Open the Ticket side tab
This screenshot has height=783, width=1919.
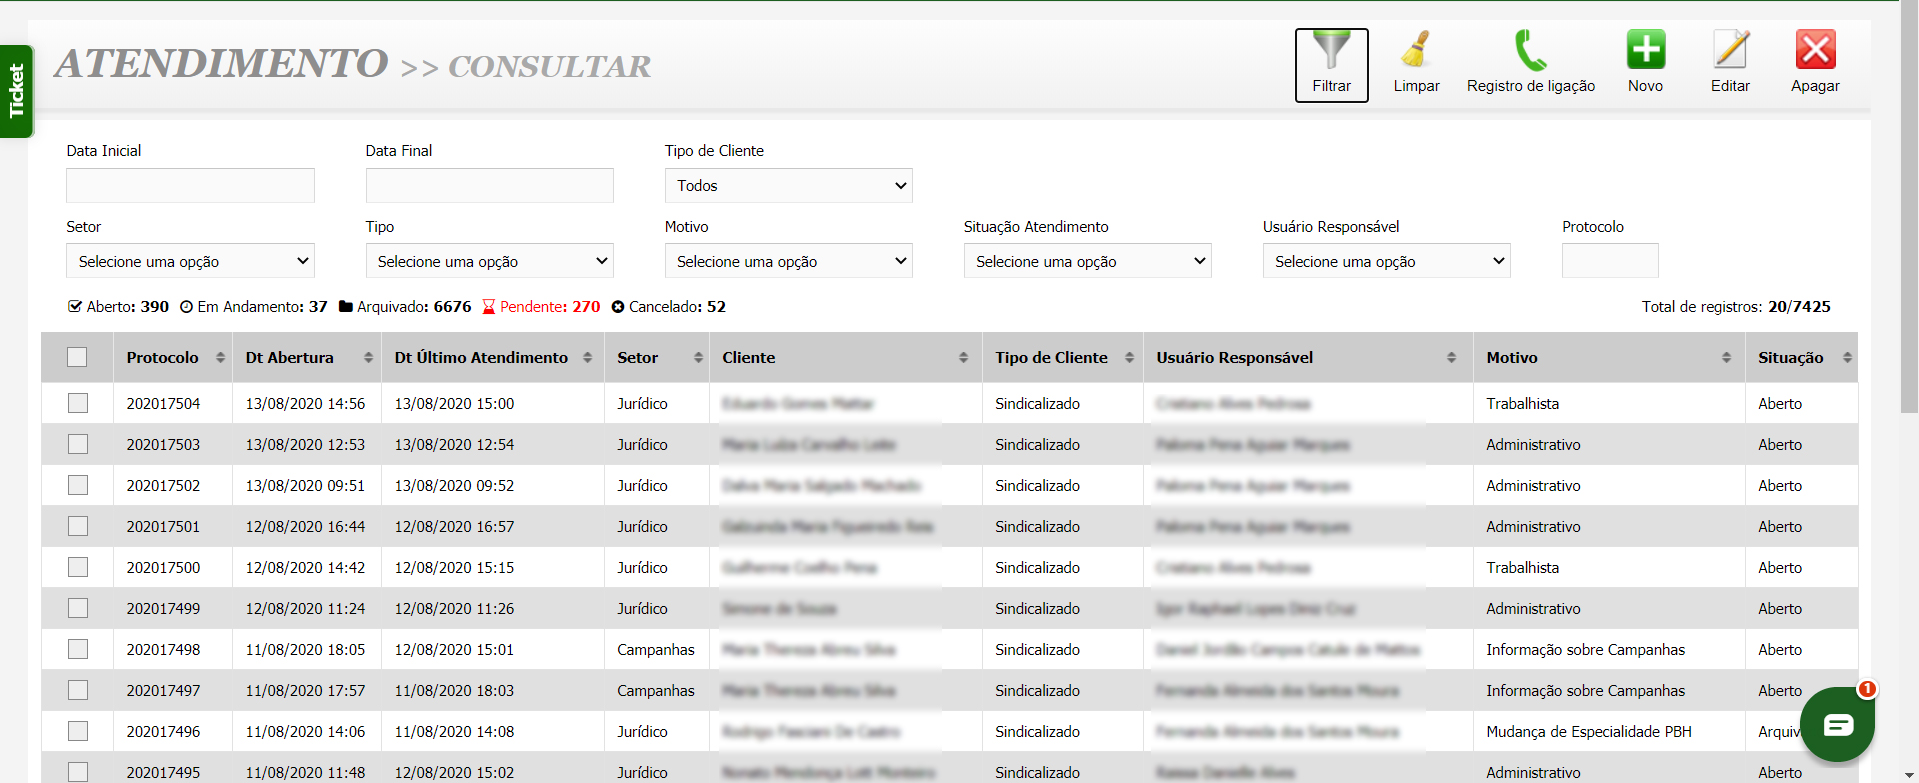pos(16,91)
